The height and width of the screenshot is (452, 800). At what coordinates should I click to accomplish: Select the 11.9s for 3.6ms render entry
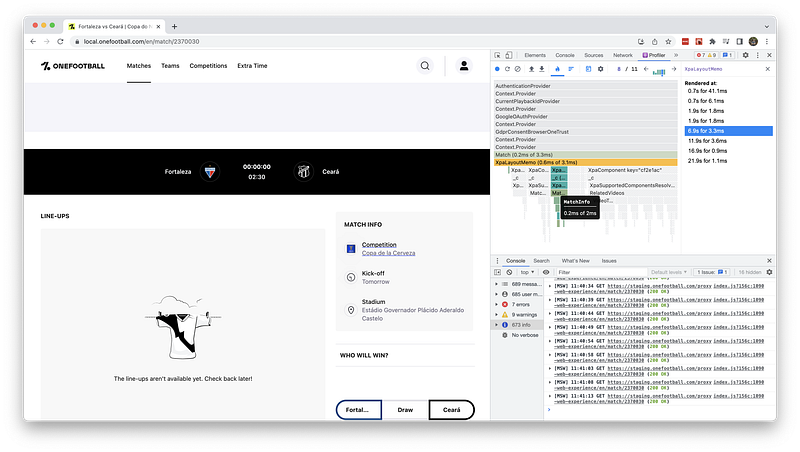[708, 141]
